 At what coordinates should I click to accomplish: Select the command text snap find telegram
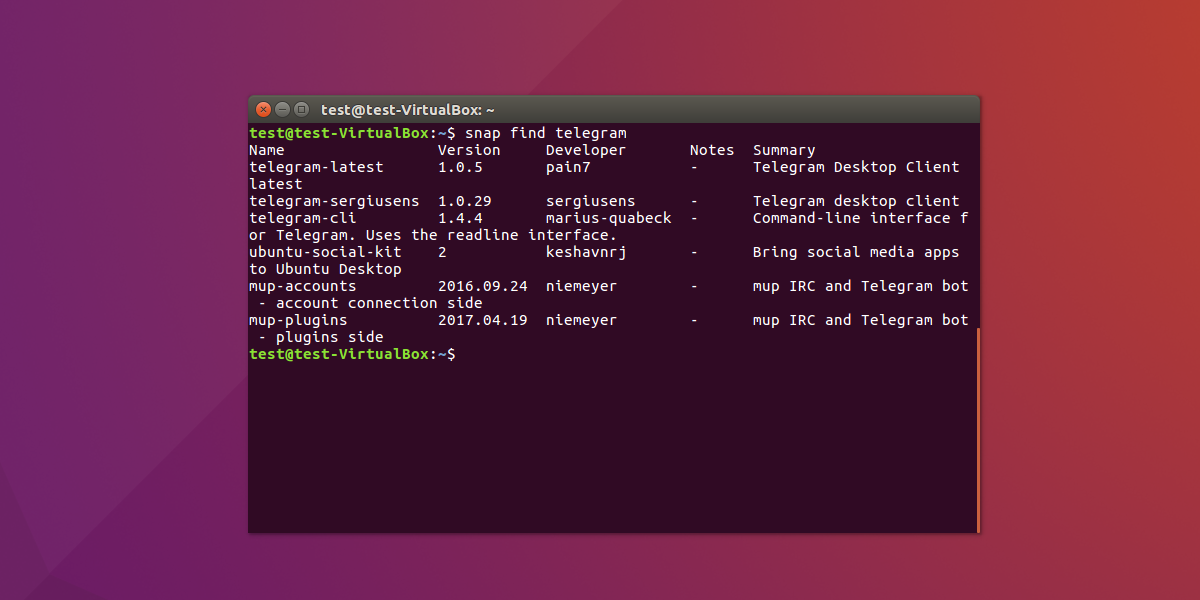545,132
